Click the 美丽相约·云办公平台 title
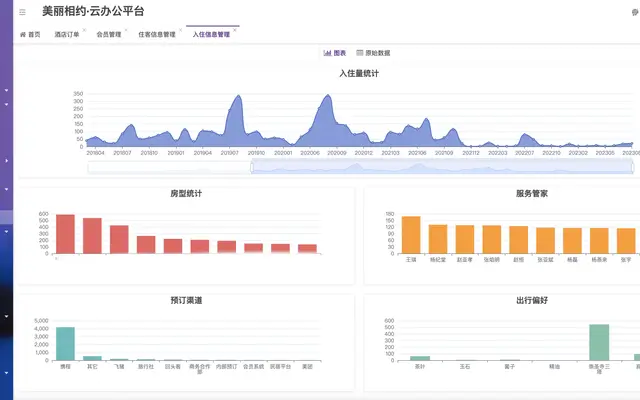The image size is (640, 400). (x=93, y=11)
